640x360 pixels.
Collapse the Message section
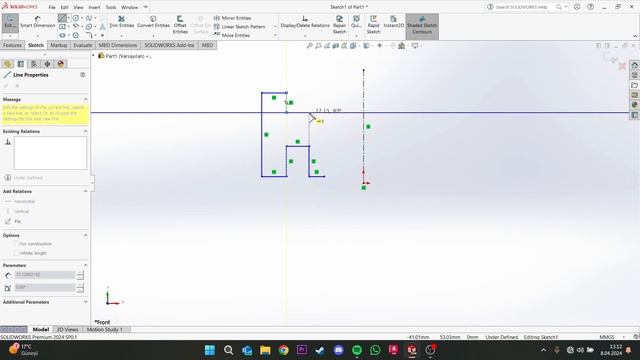(85, 99)
